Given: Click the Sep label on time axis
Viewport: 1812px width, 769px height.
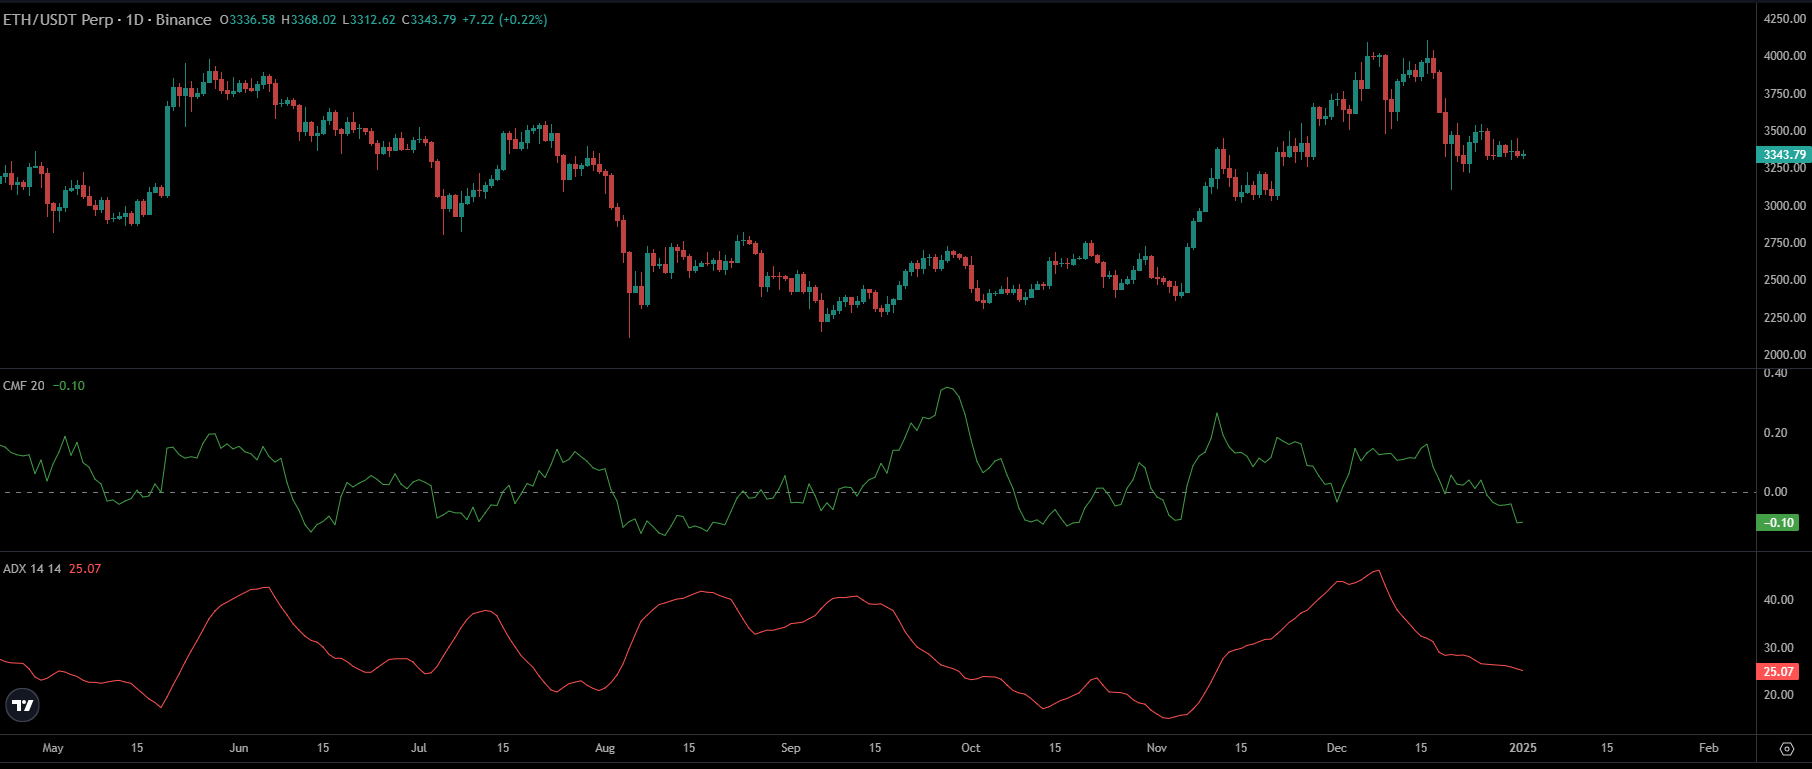Looking at the screenshot, I should 791,748.
